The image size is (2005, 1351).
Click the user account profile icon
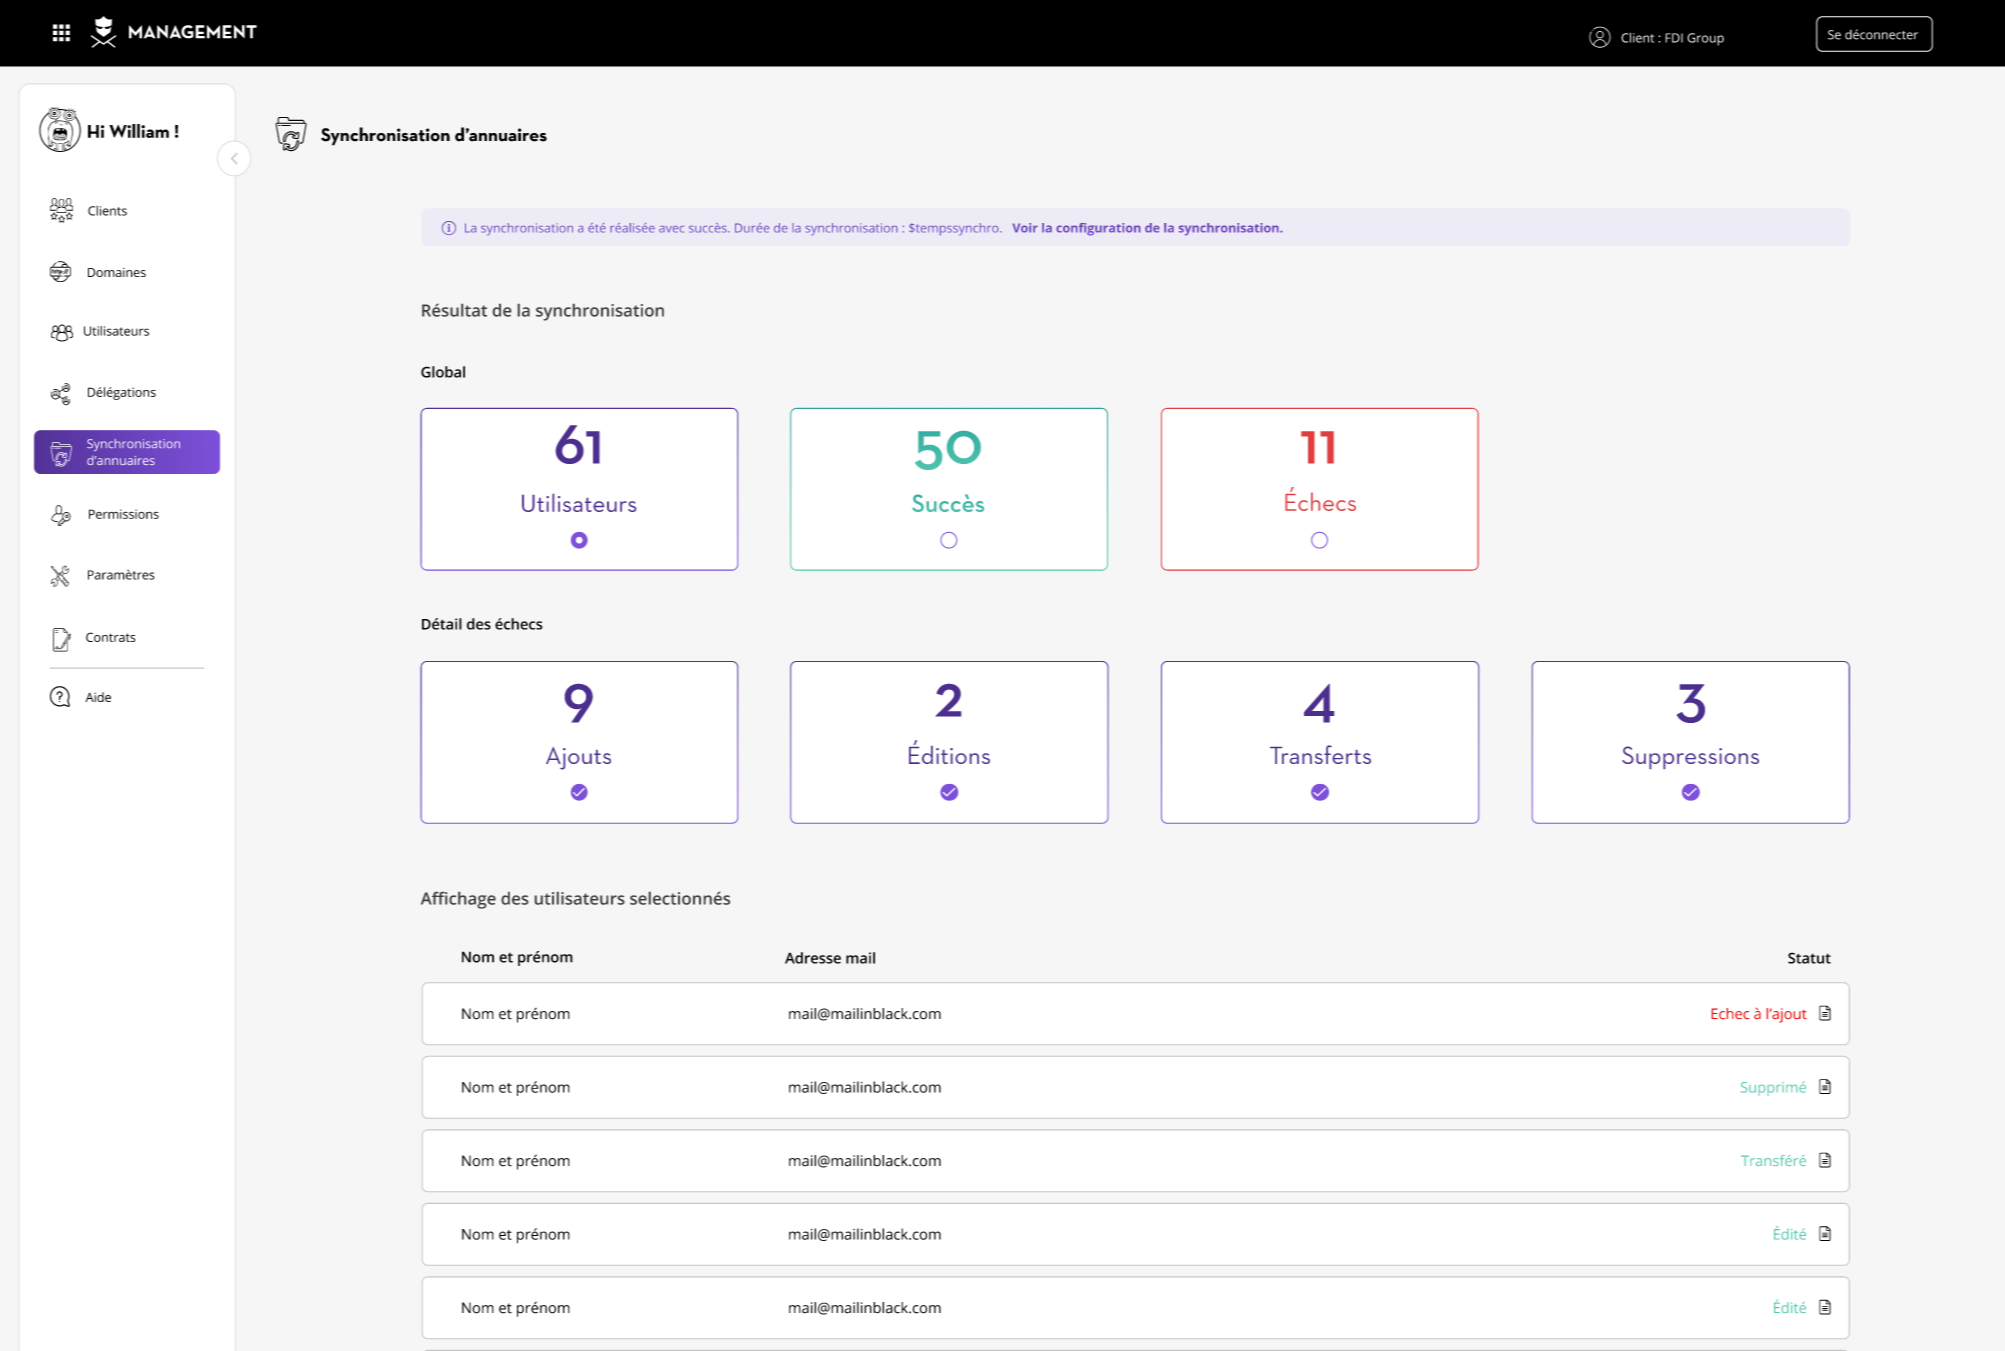1599,37
